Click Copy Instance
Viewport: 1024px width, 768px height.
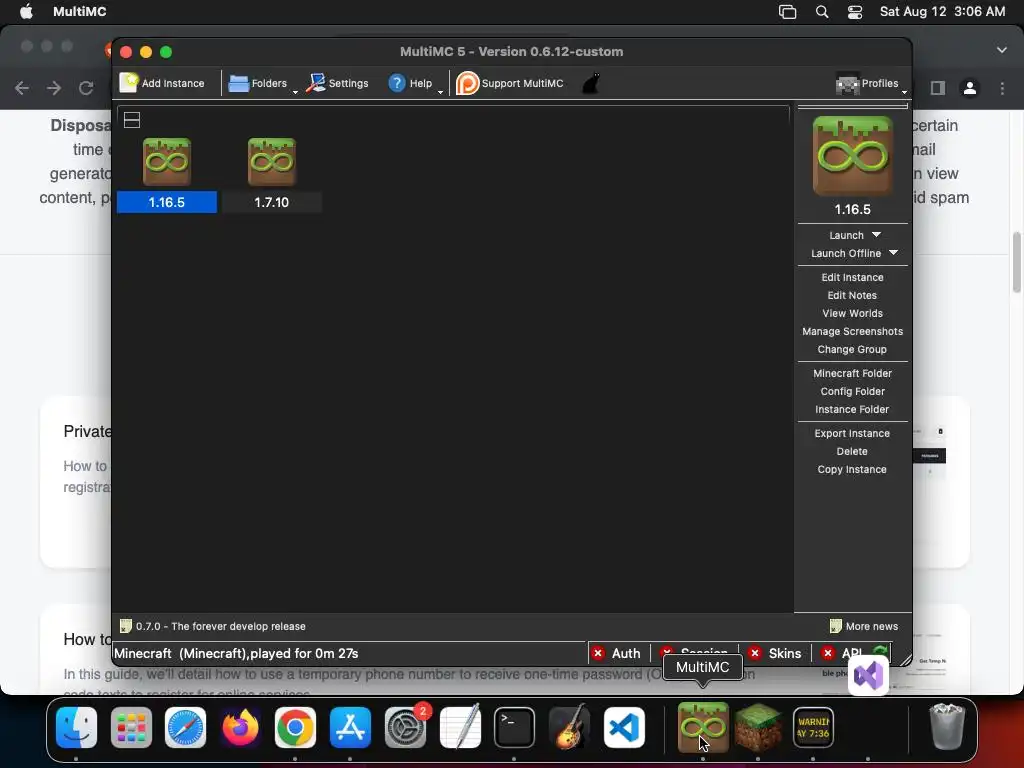[x=852, y=470]
